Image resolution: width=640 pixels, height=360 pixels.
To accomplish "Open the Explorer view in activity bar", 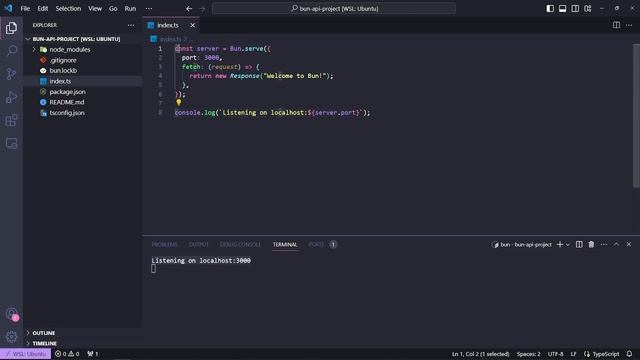I will (x=11, y=28).
